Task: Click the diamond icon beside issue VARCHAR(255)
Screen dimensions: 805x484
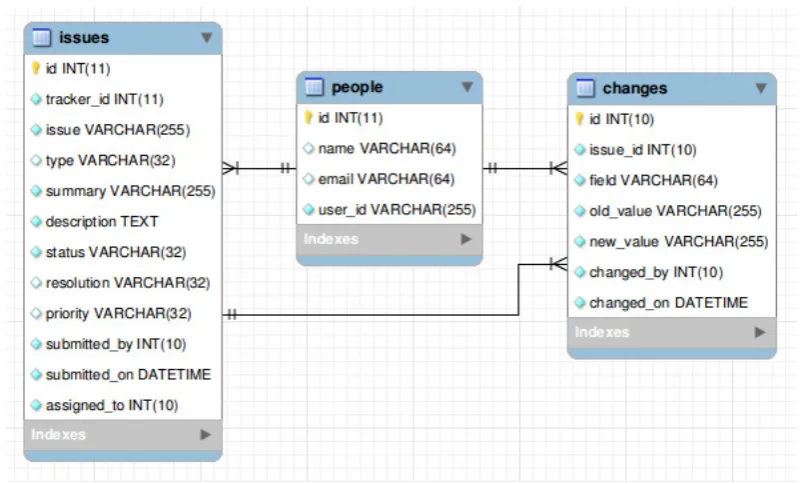Action: pos(36,130)
